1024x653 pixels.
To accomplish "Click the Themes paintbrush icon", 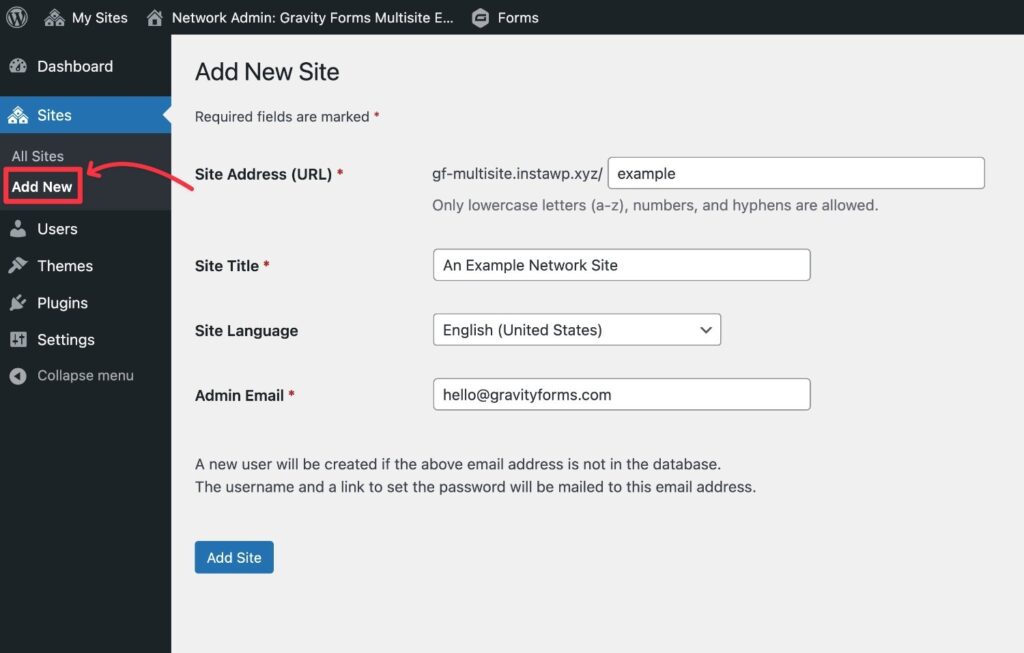I will 21,265.
